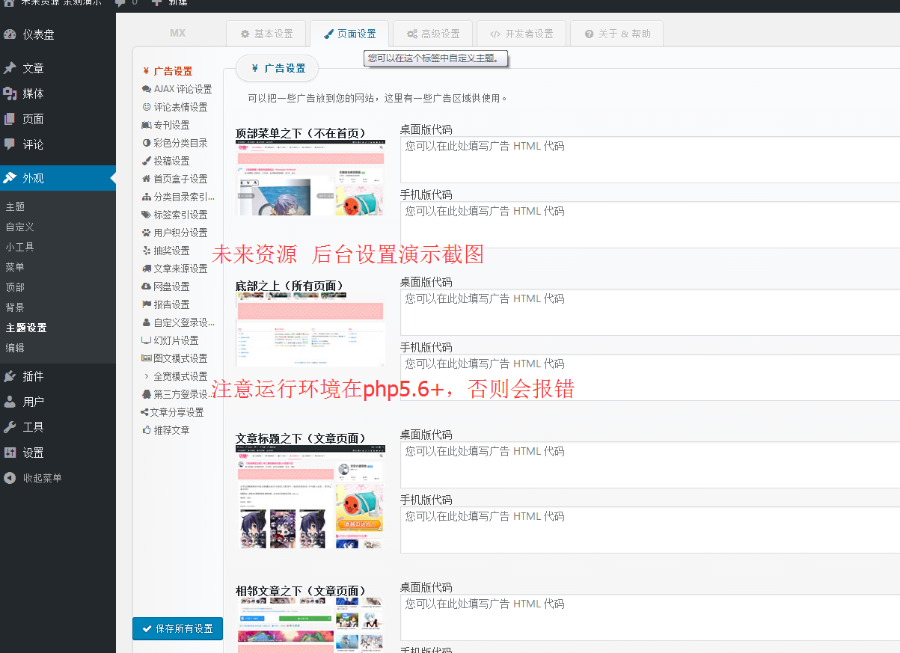Open 媒体 via its media icon
Image resolution: width=900 pixels, height=653 pixels.
pyautogui.click(x=10, y=93)
